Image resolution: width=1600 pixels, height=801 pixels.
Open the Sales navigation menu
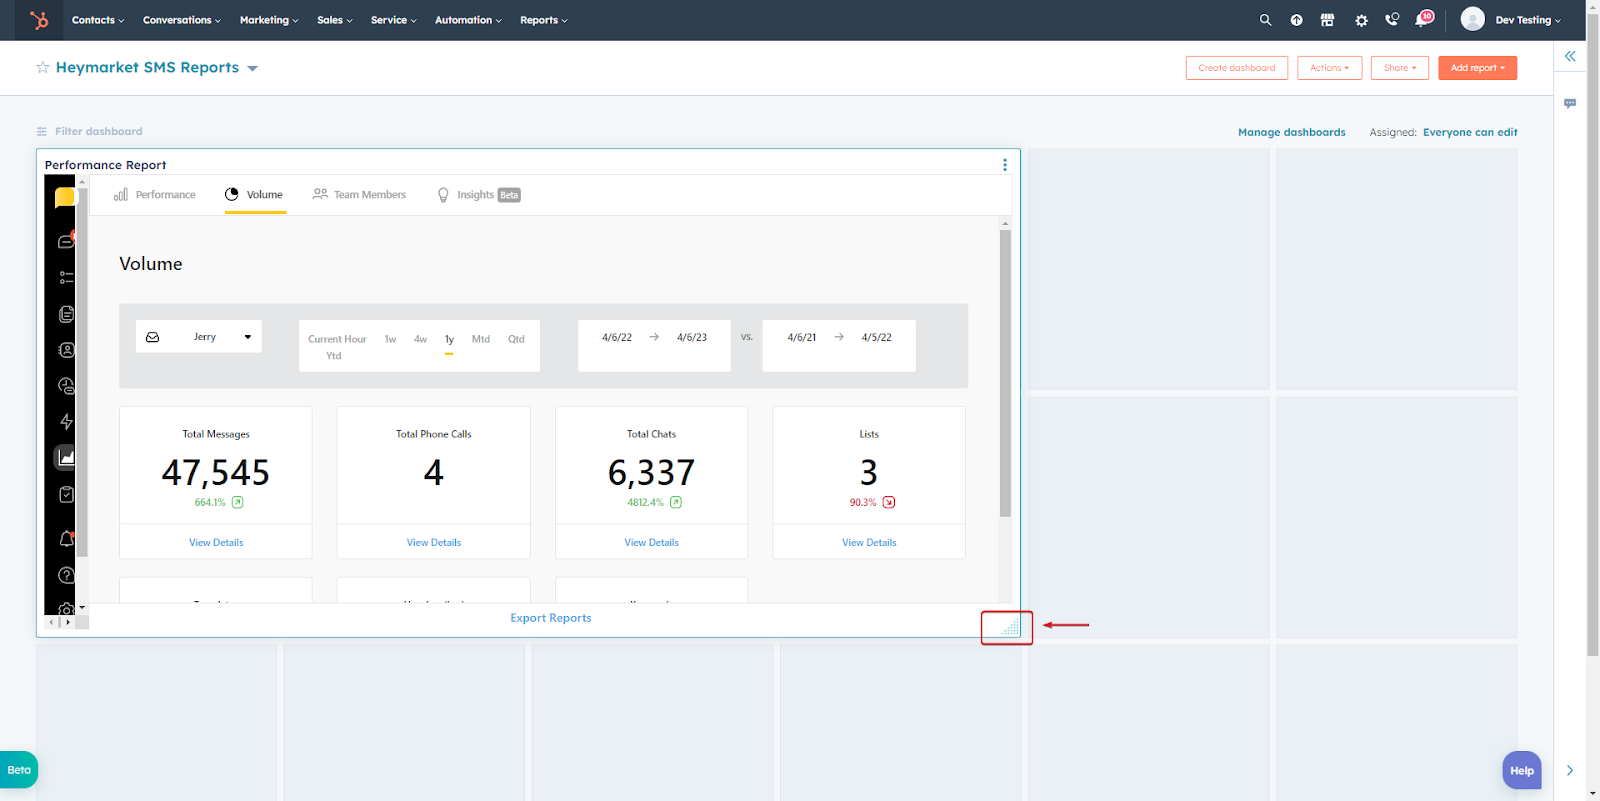[x=335, y=20]
